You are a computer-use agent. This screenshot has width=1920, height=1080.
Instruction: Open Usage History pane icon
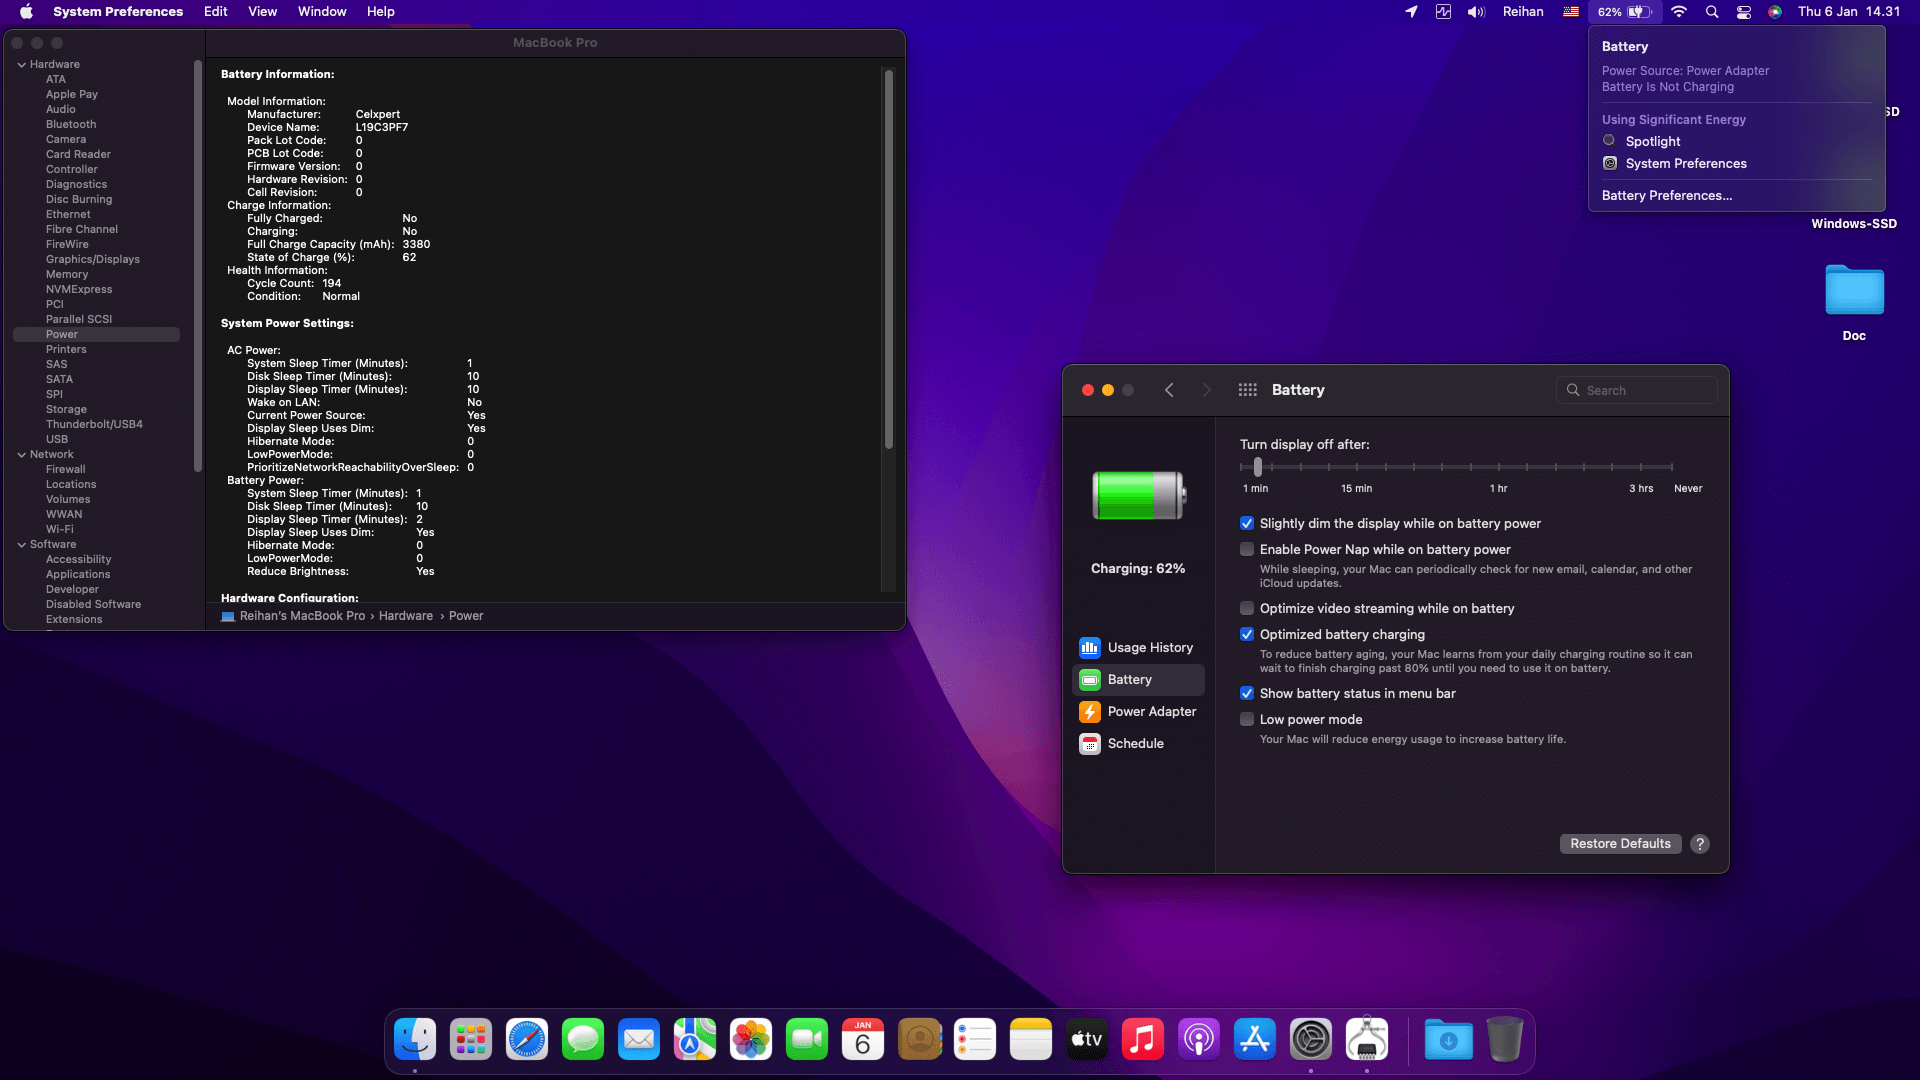click(x=1090, y=648)
